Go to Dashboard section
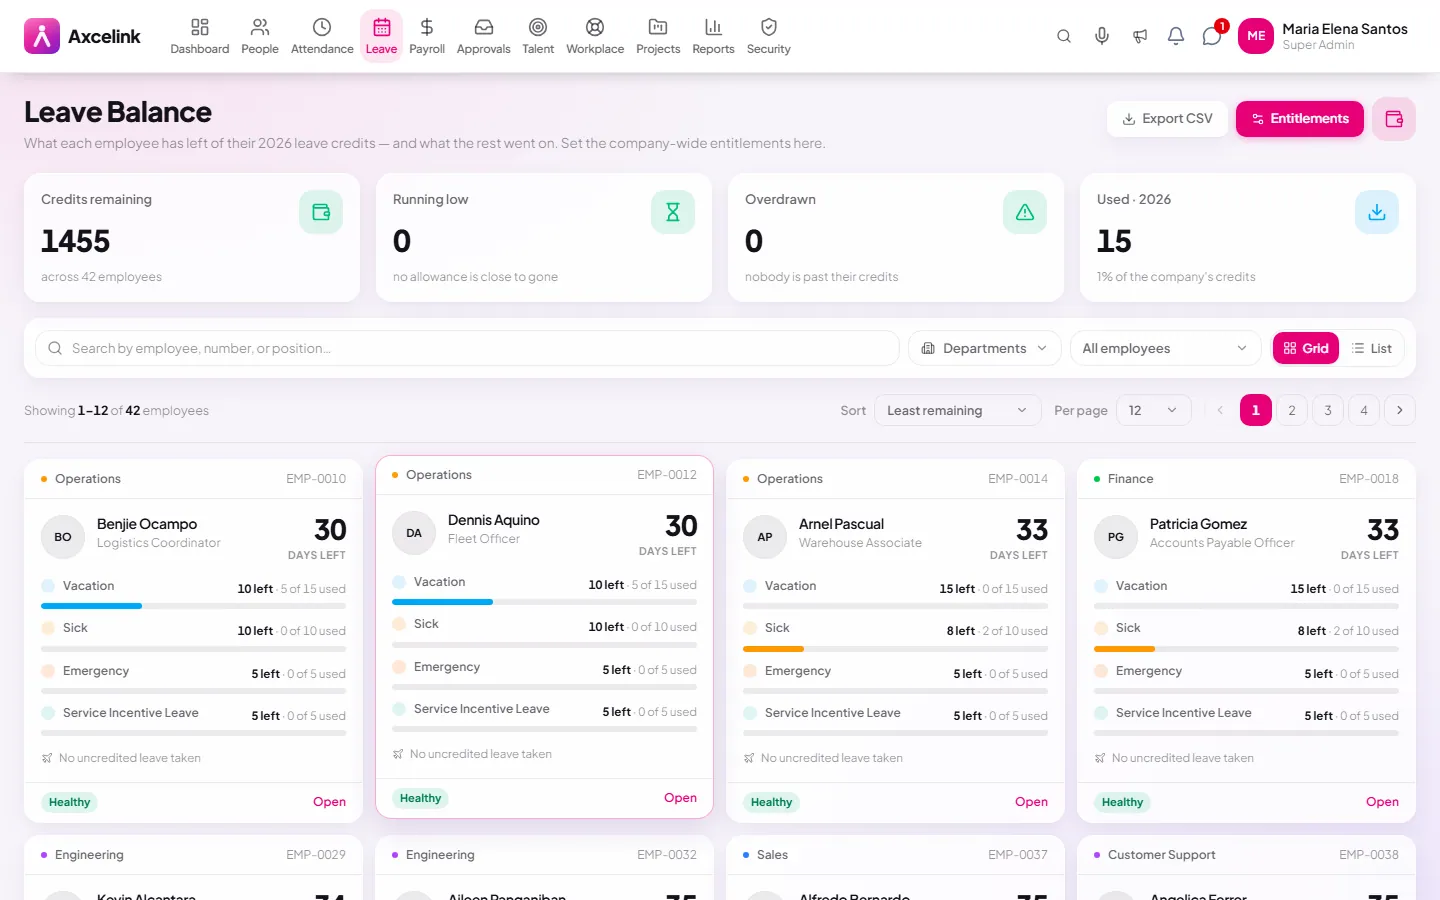Viewport: 1440px width, 900px height. [200, 36]
